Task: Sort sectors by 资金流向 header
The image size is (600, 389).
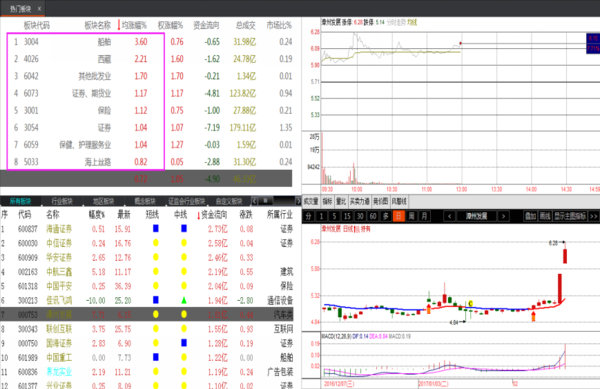Action: (x=206, y=26)
